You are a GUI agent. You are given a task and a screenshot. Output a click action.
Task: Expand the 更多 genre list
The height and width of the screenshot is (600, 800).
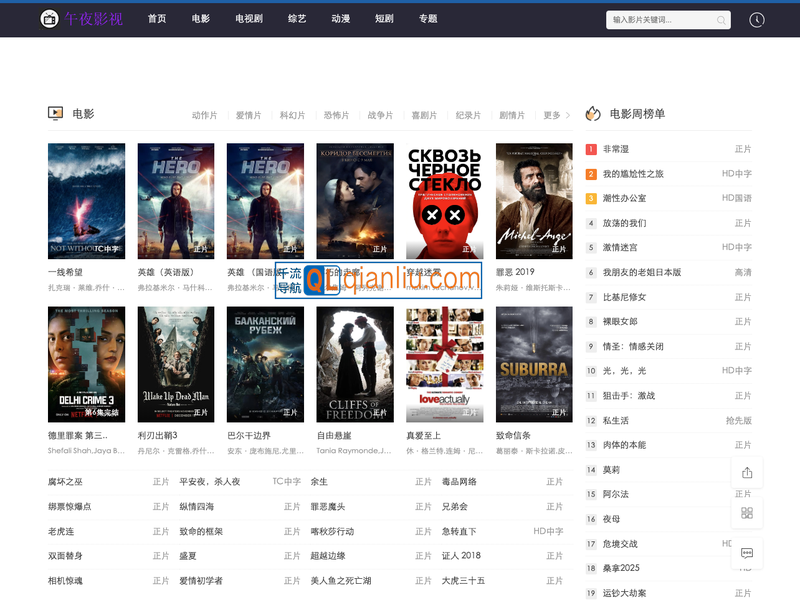(553, 114)
